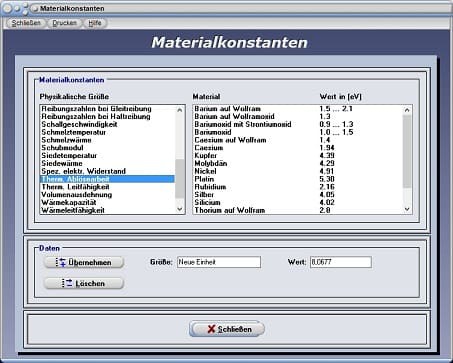Click the bottom Schließen button with red X
The width and height of the screenshot is (453, 363).
[x=227, y=329]
